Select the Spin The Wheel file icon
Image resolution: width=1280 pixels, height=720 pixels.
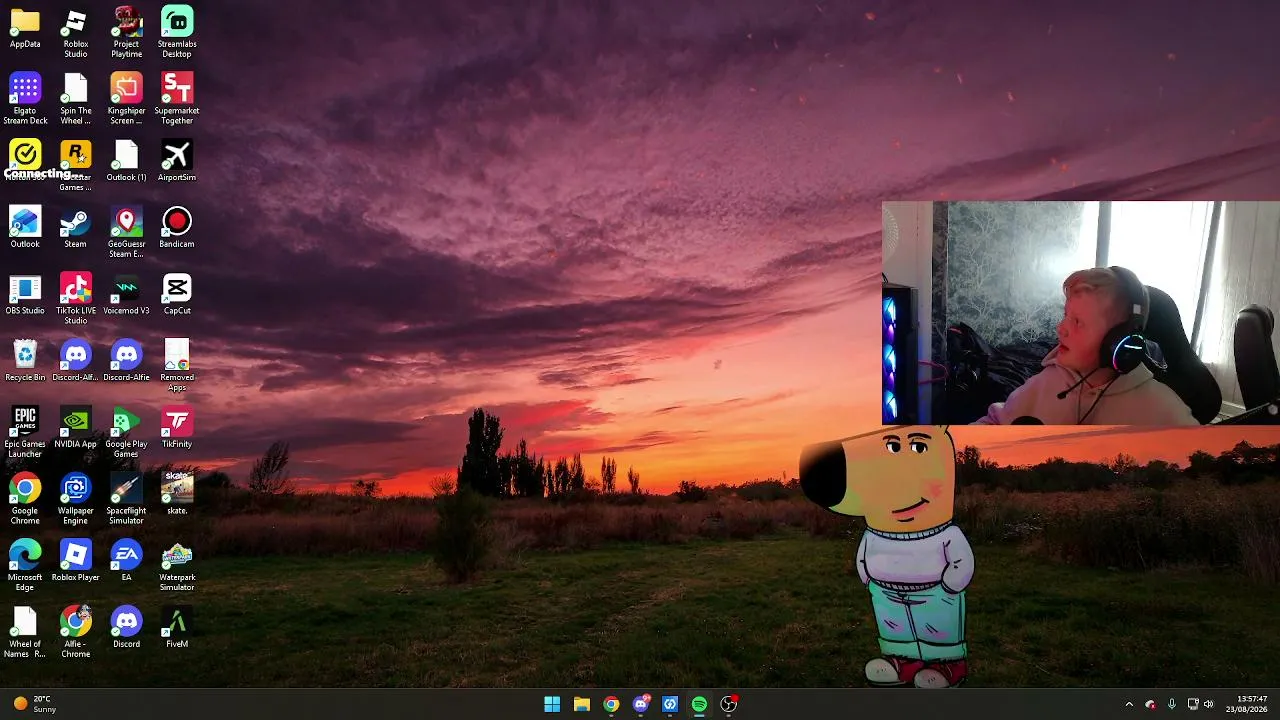tap(76, 89)
